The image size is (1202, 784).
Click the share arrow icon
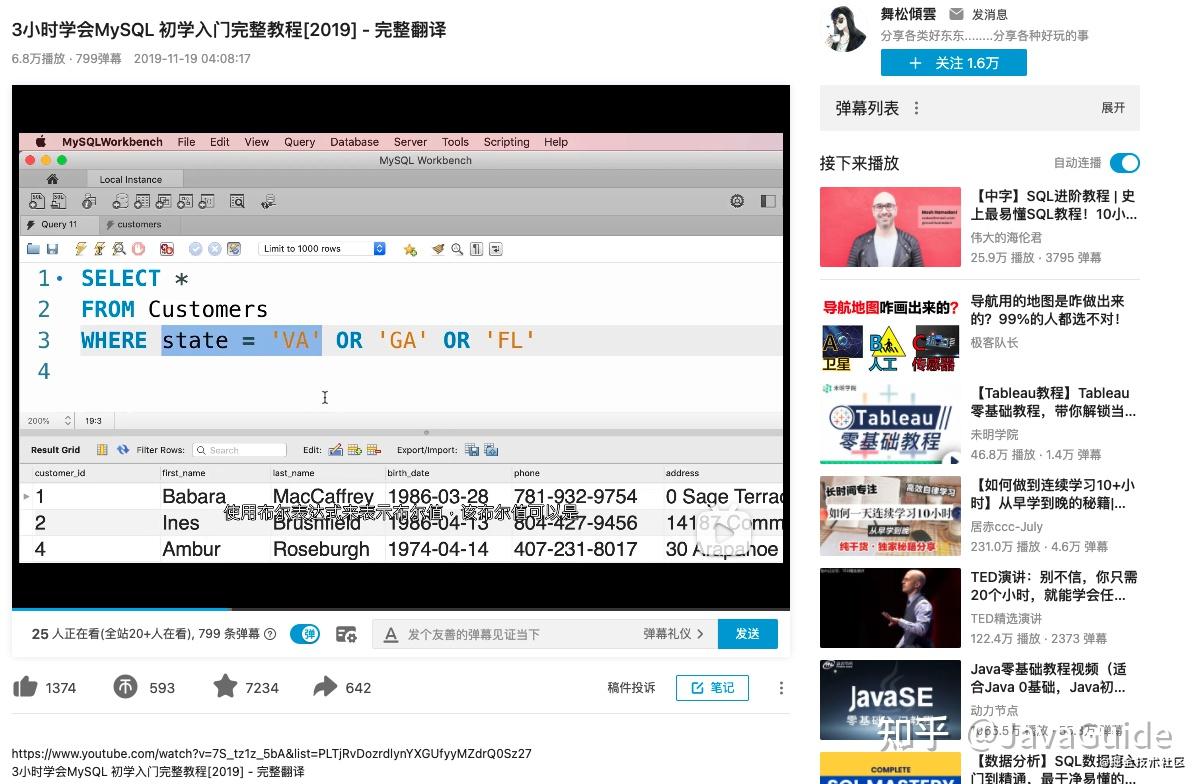pyautogui.click(x=325, y=687)
